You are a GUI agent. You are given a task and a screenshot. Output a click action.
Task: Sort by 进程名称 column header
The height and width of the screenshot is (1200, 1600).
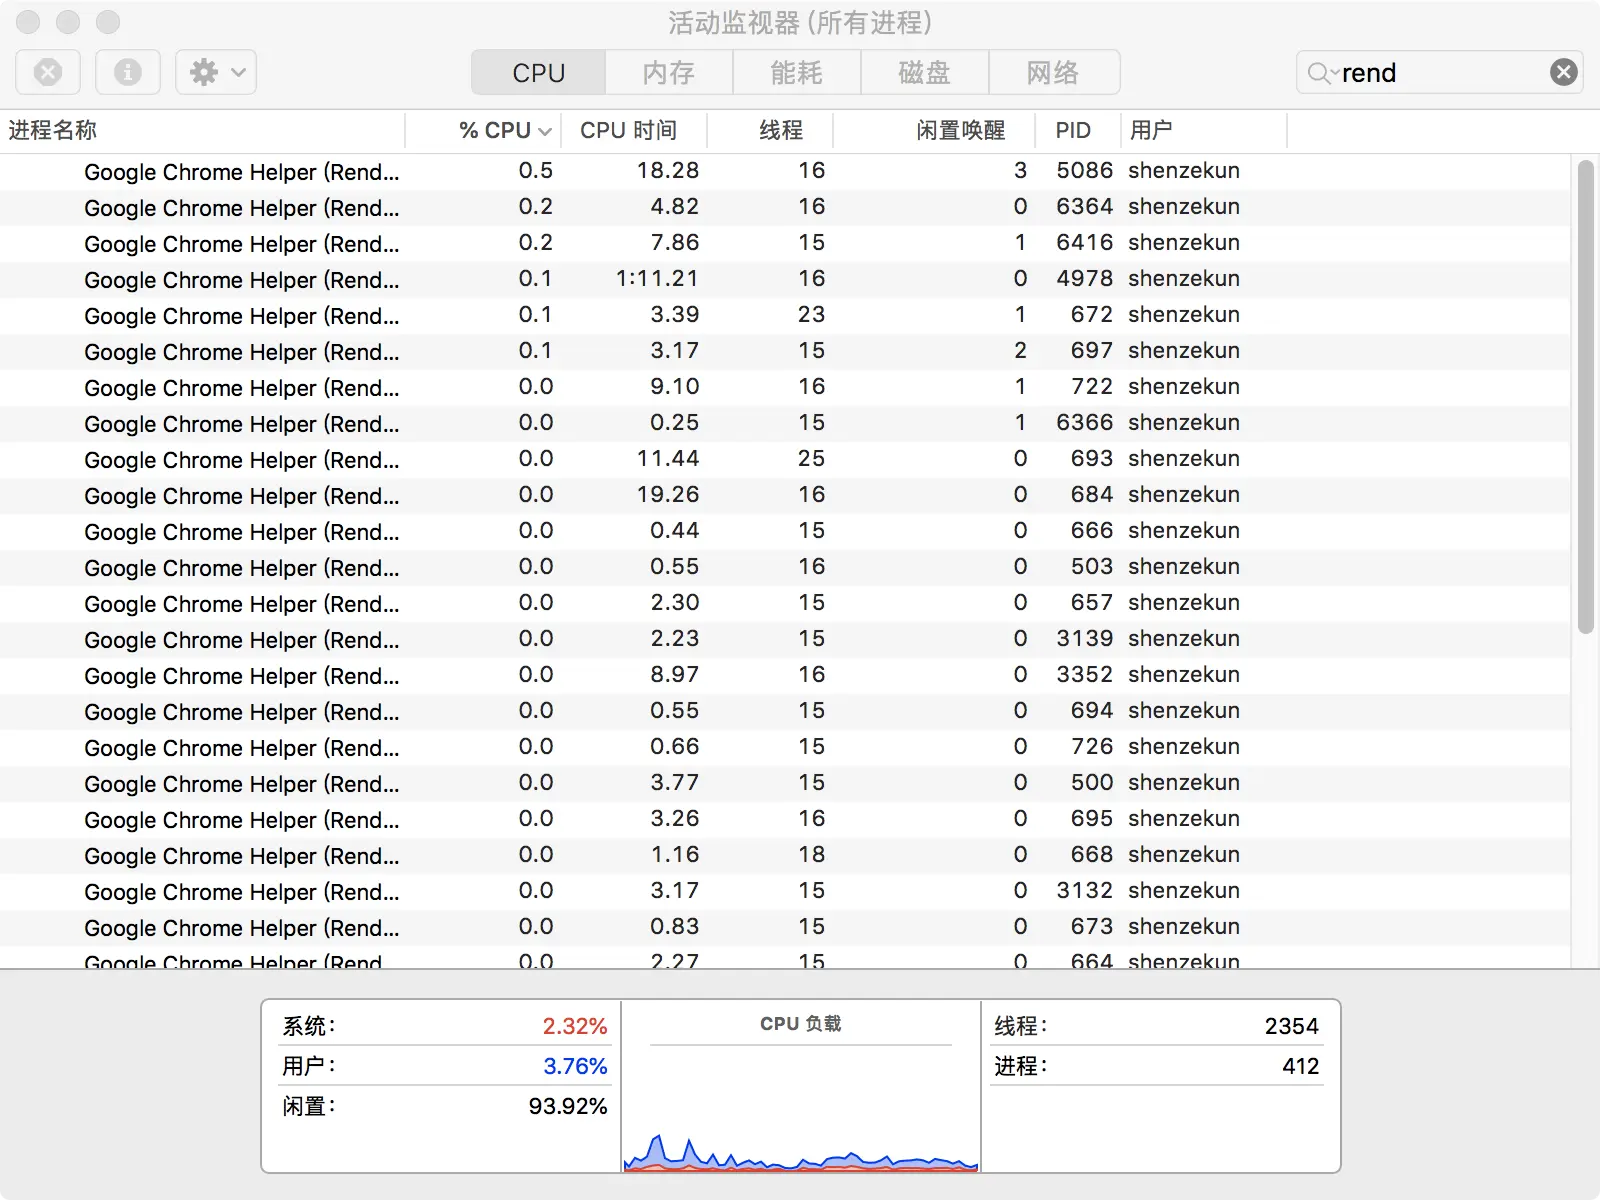[203, 130]
